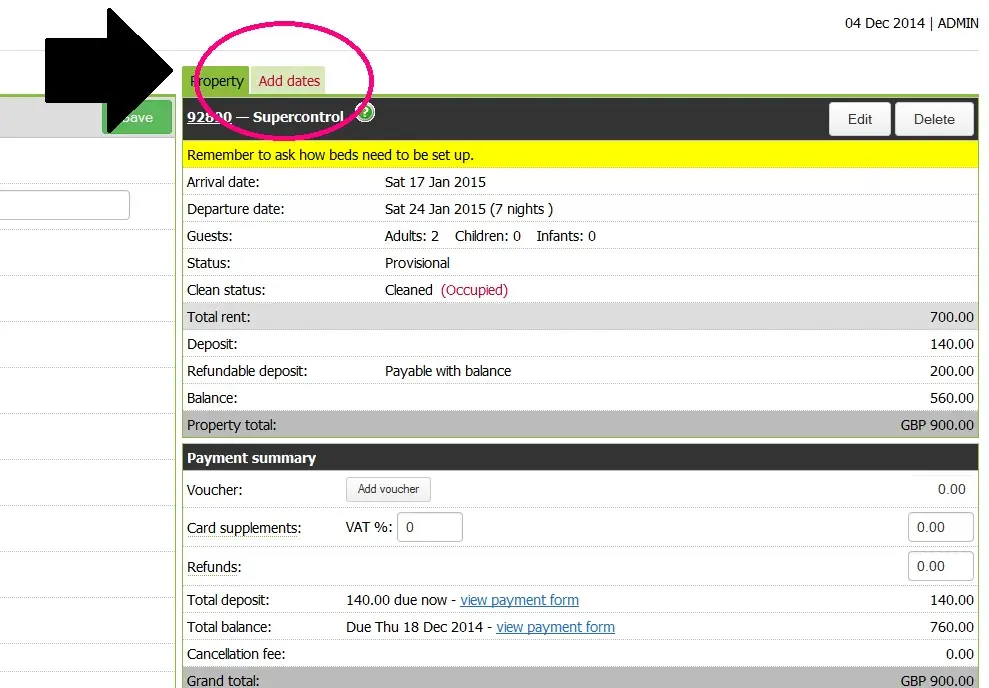Click the Card supplements amount field
Screen dimensions: 989x688
click(x=940, y=527)
